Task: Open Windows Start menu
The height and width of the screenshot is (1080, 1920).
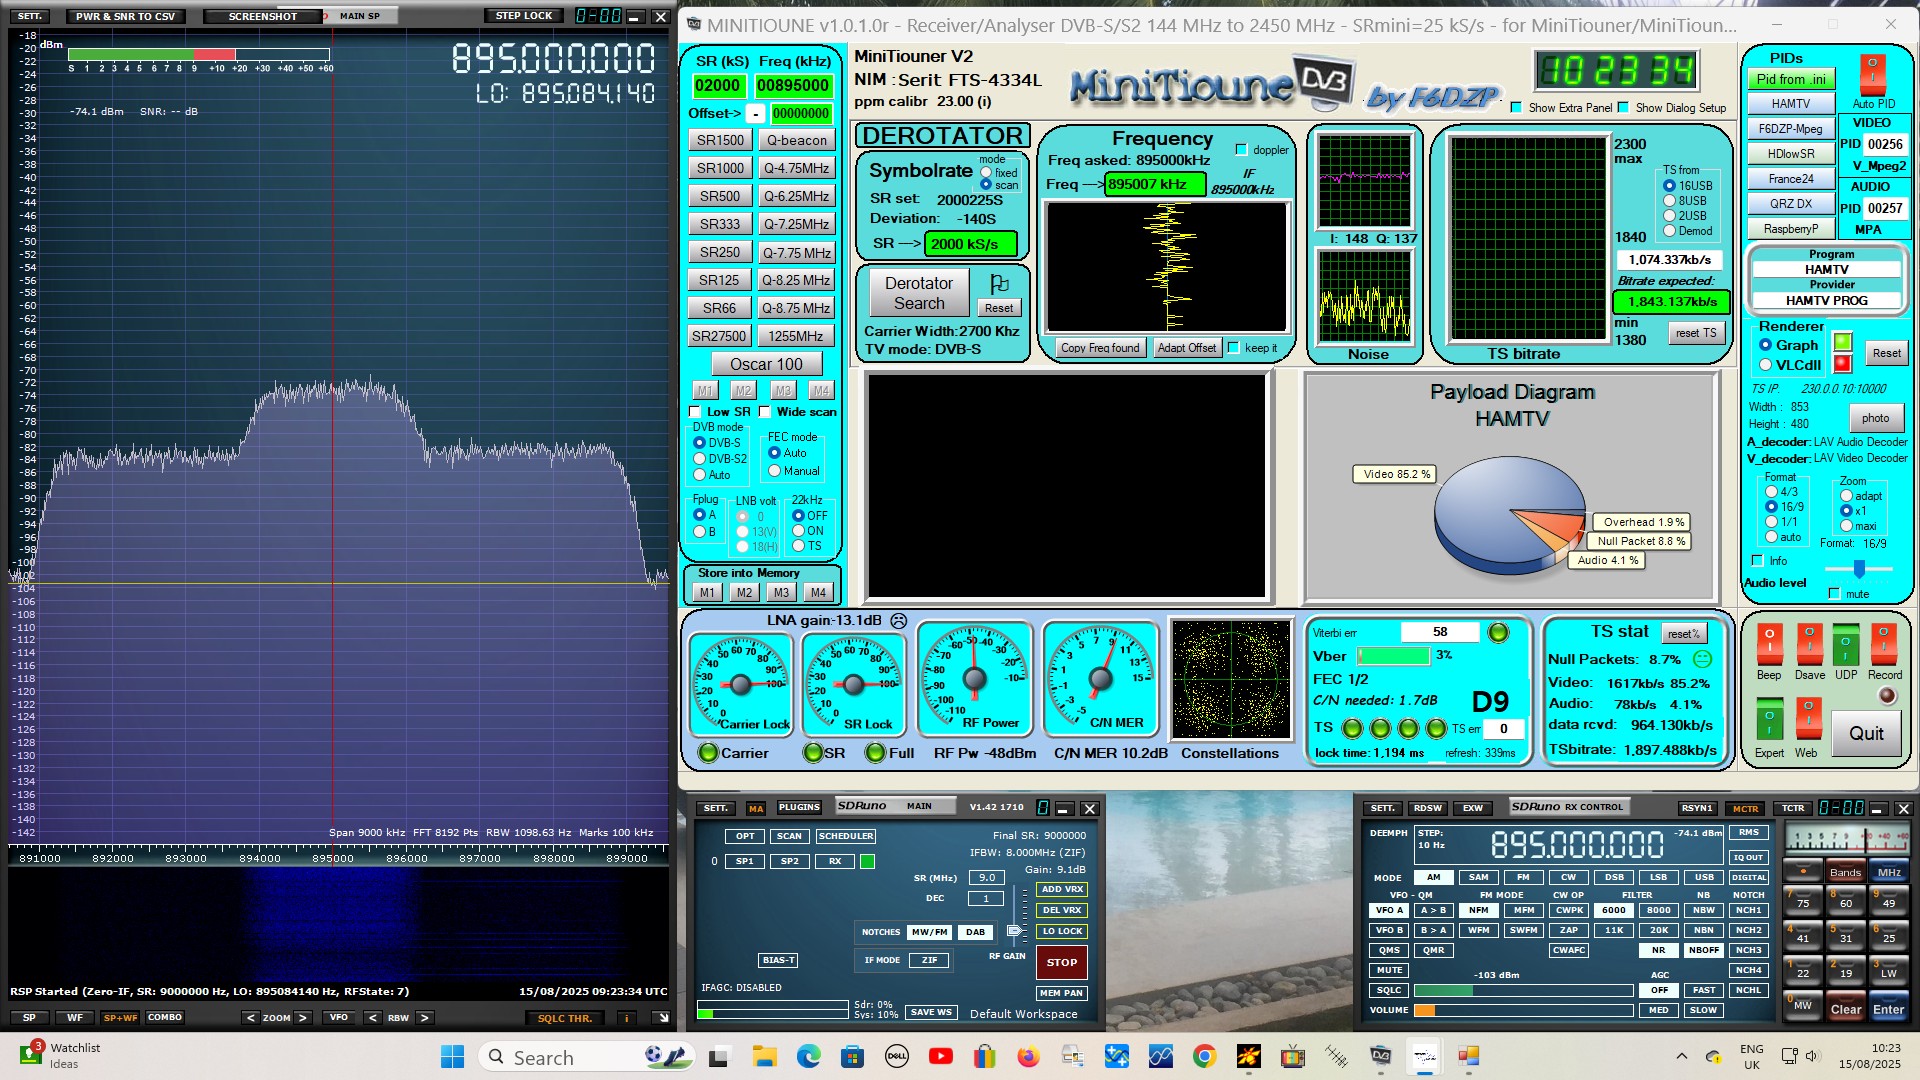Action: [x=452, y=1056]
